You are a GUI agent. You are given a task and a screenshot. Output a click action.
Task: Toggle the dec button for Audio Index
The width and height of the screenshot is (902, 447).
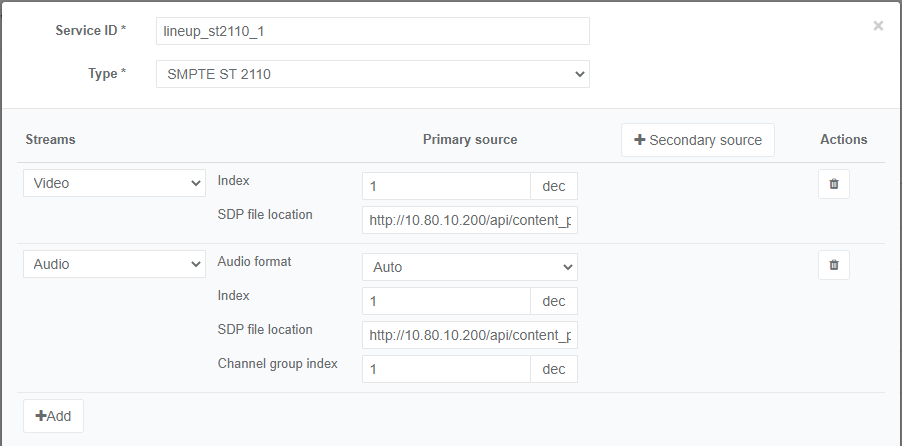coord(554,302)
